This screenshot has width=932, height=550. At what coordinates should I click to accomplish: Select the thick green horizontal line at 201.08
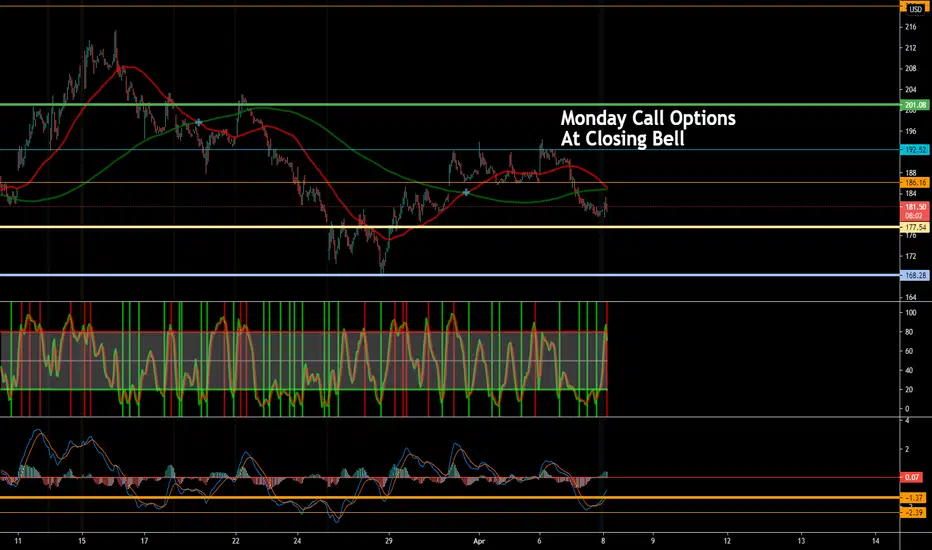450,105
